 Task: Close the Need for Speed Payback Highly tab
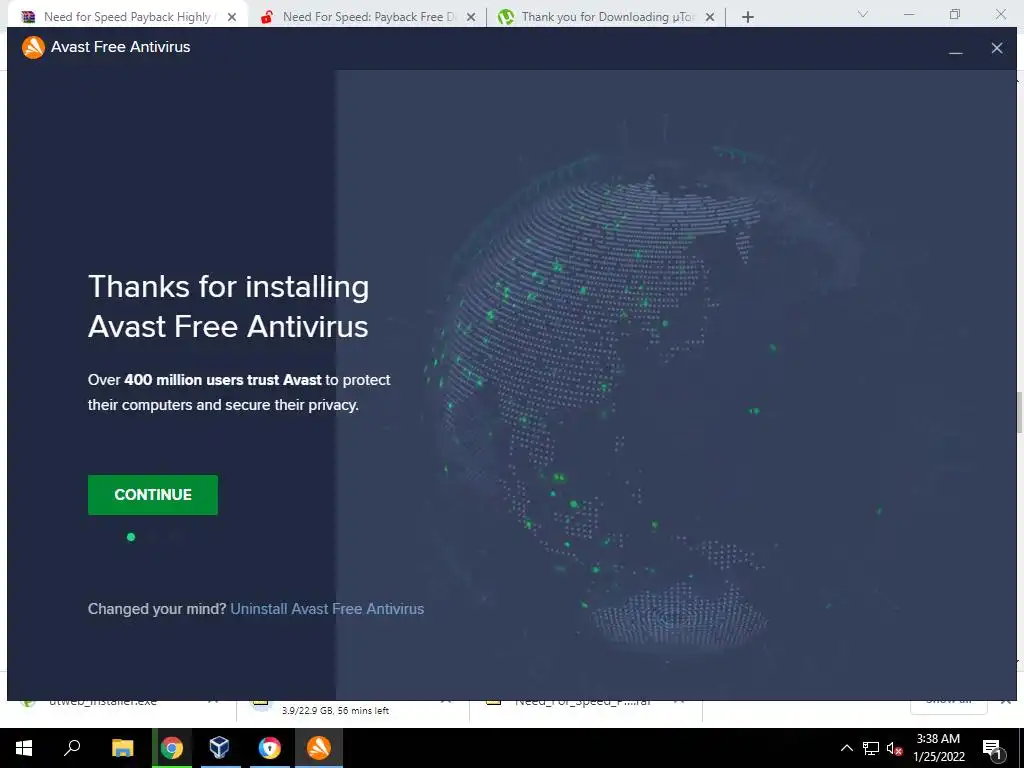[x=232, y=18]
